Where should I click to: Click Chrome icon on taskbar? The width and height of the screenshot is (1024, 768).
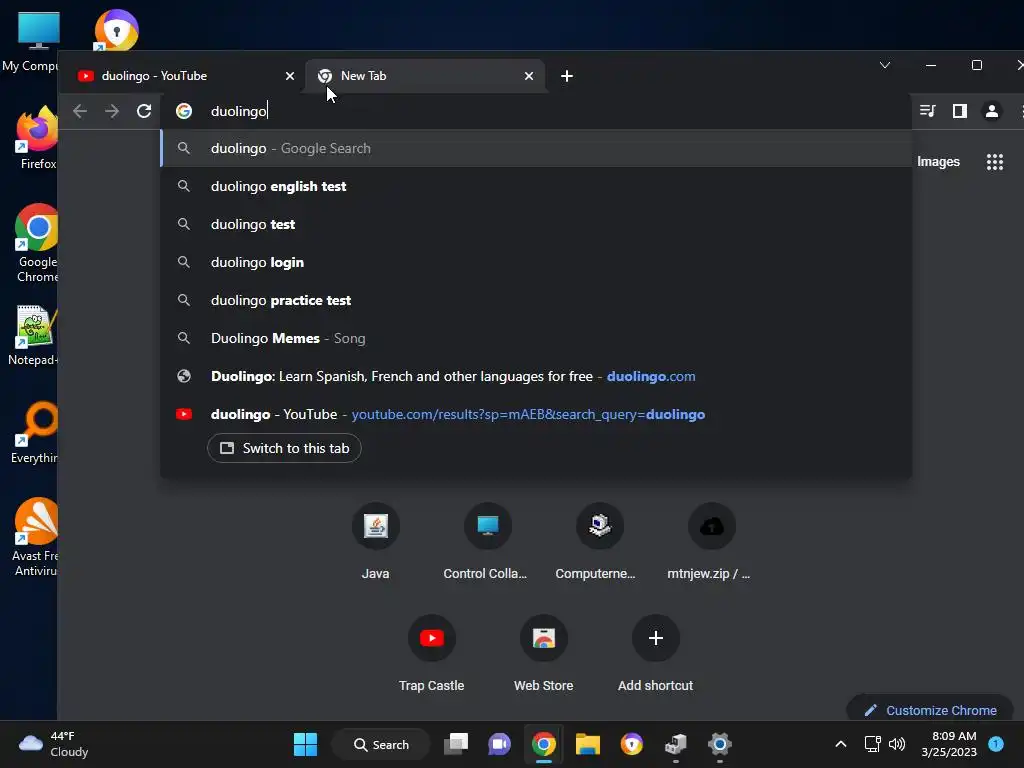[x=543, y=744]
